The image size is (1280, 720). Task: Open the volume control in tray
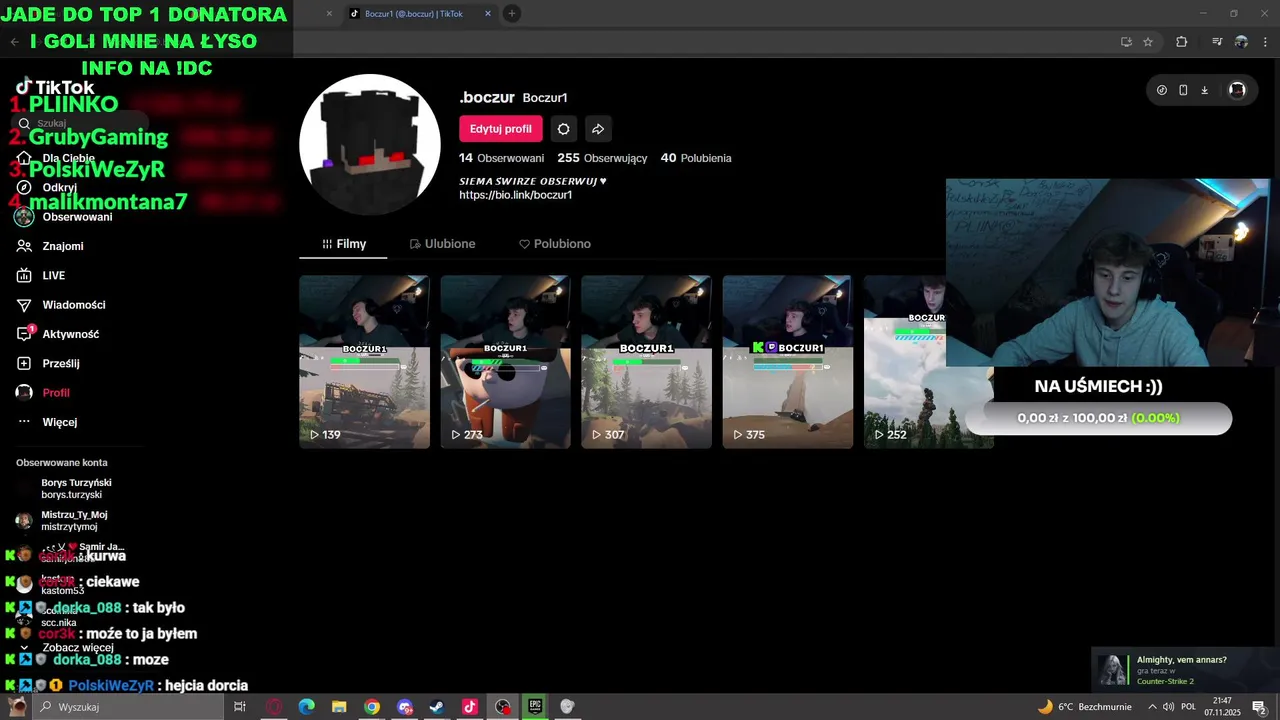coord(1168,707)
